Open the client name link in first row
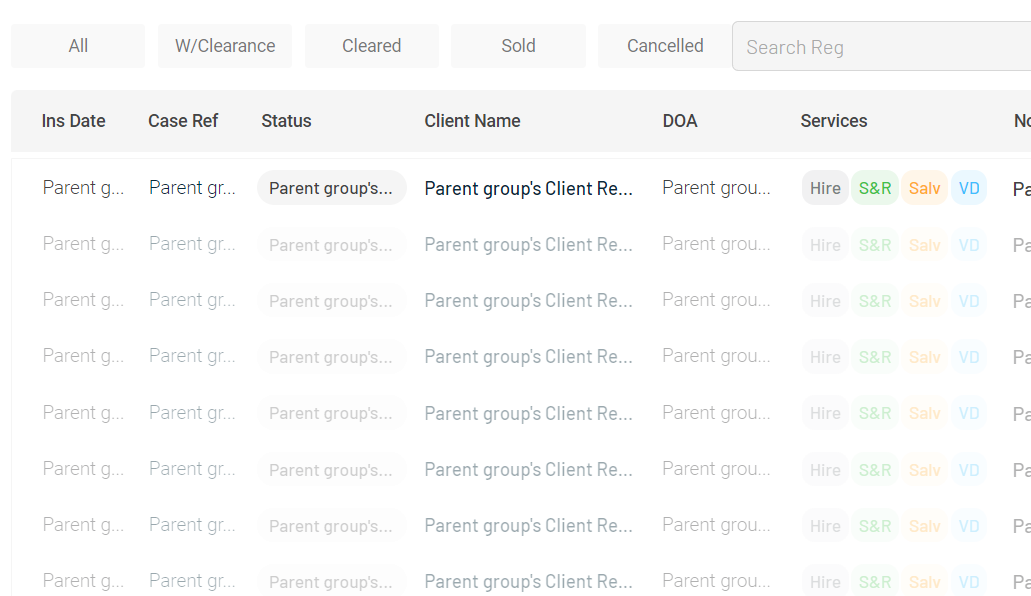This screenshot has width=1031, height=596. click(x=528, y=188)
